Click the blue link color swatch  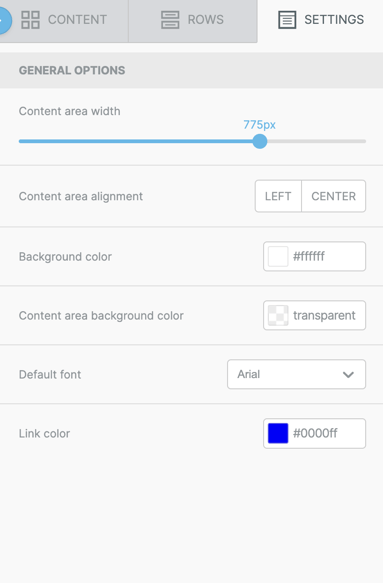pos(278,433)
